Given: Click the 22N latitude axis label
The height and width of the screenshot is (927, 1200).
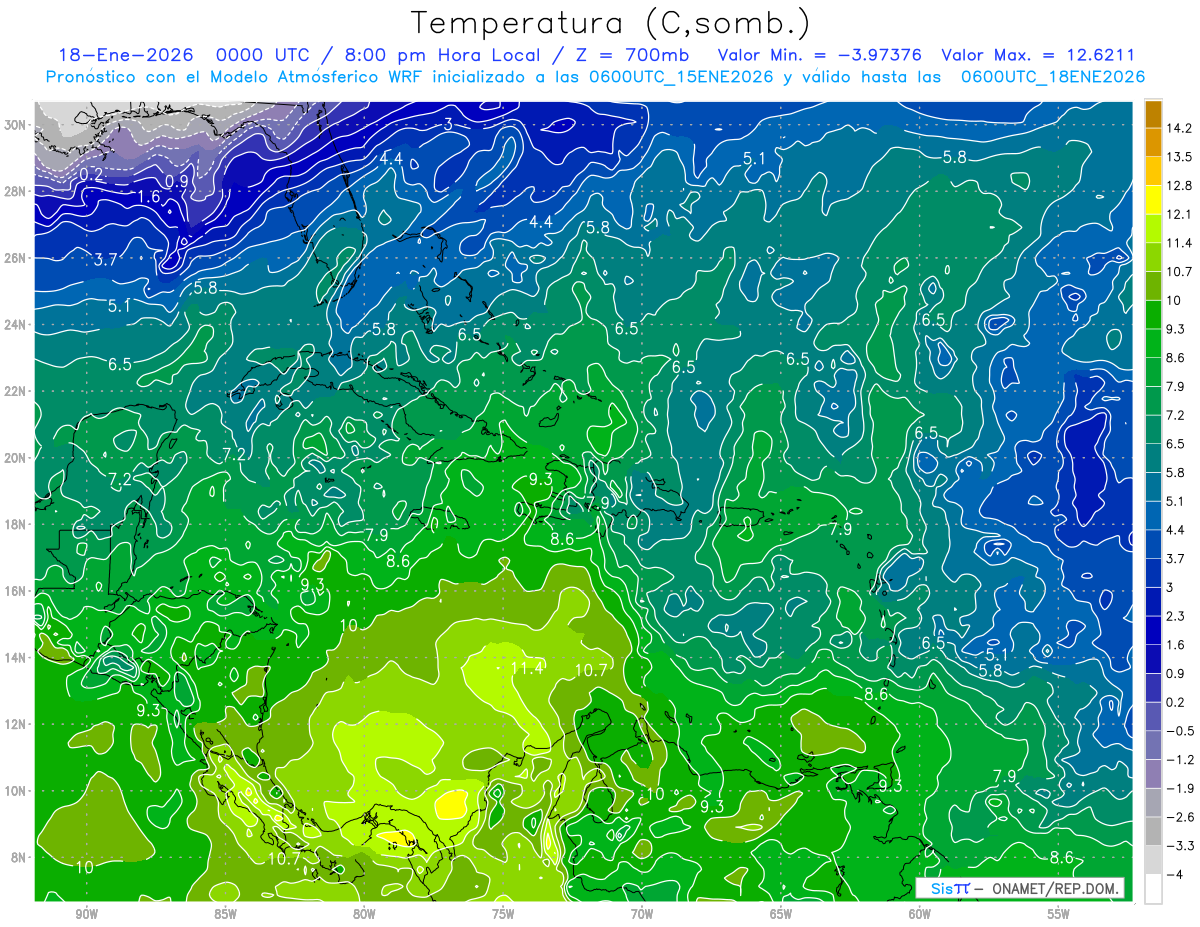Looking at the screenshot, I should coord(16,391).
